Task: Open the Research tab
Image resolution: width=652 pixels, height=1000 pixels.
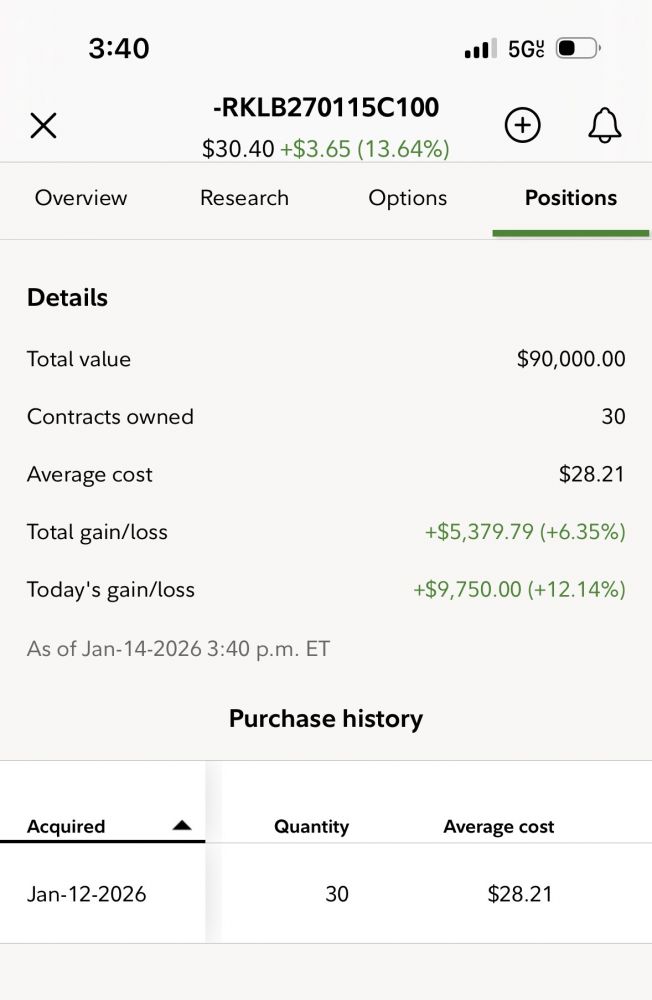Action: coord(244,198)
